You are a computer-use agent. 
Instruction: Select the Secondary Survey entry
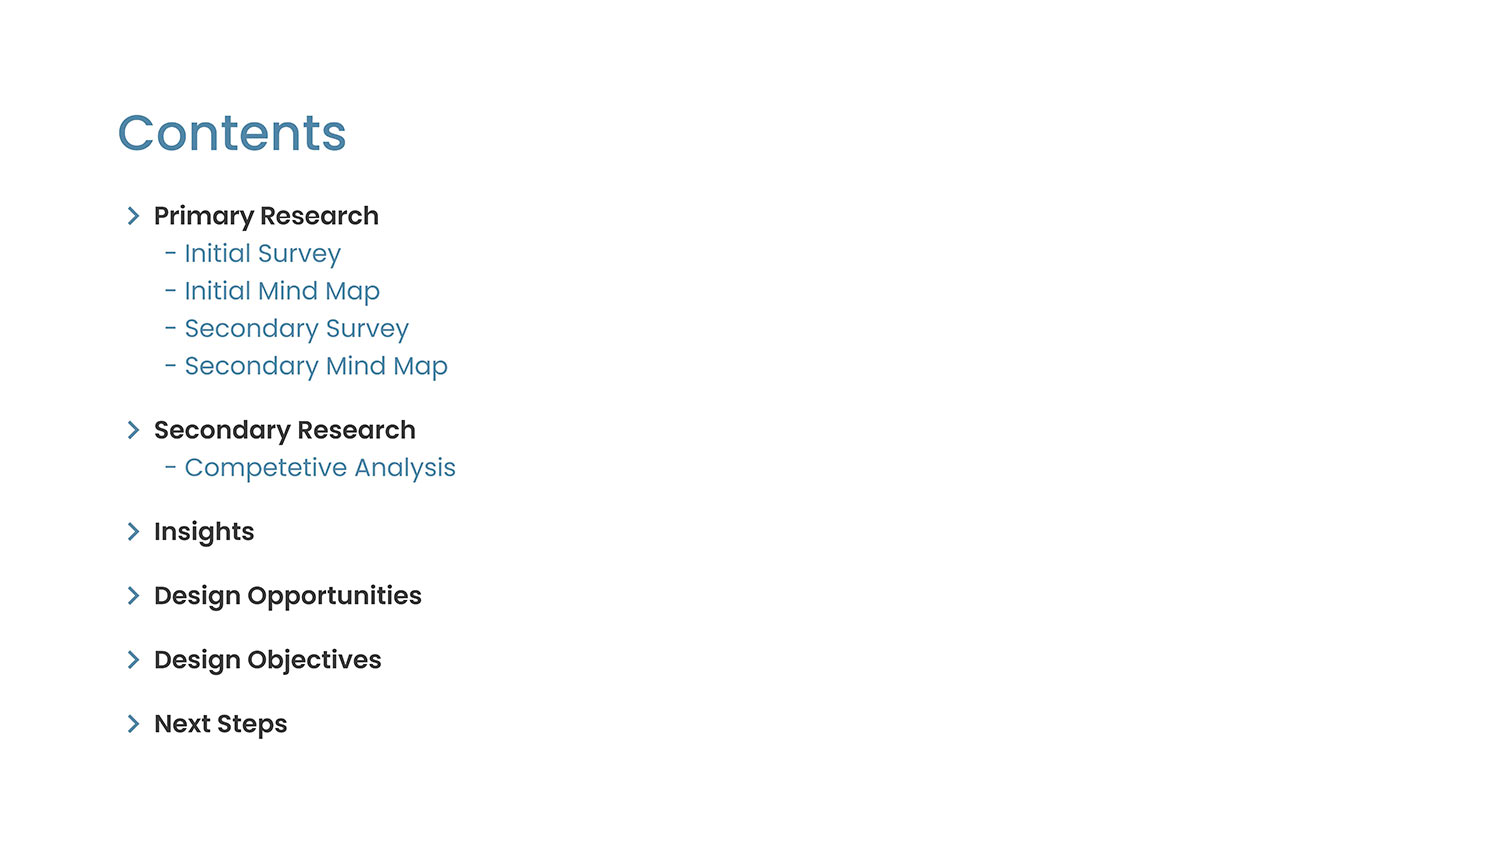click(296, 329)
